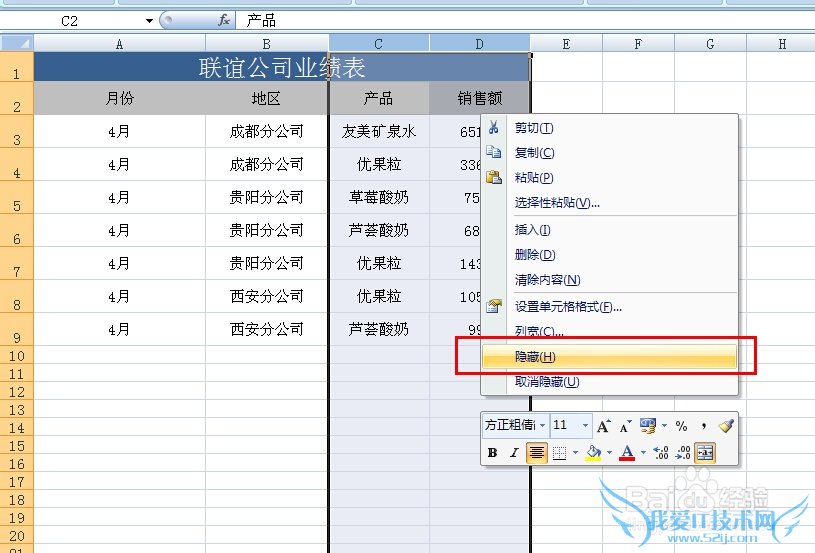Click the Decrease Decimal icon

(x=683, y=453)
